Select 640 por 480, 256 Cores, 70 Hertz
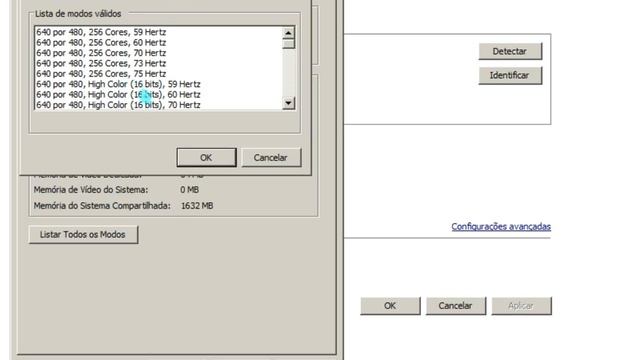Viewport: 640px width, 360px height. tap(158, 53)
